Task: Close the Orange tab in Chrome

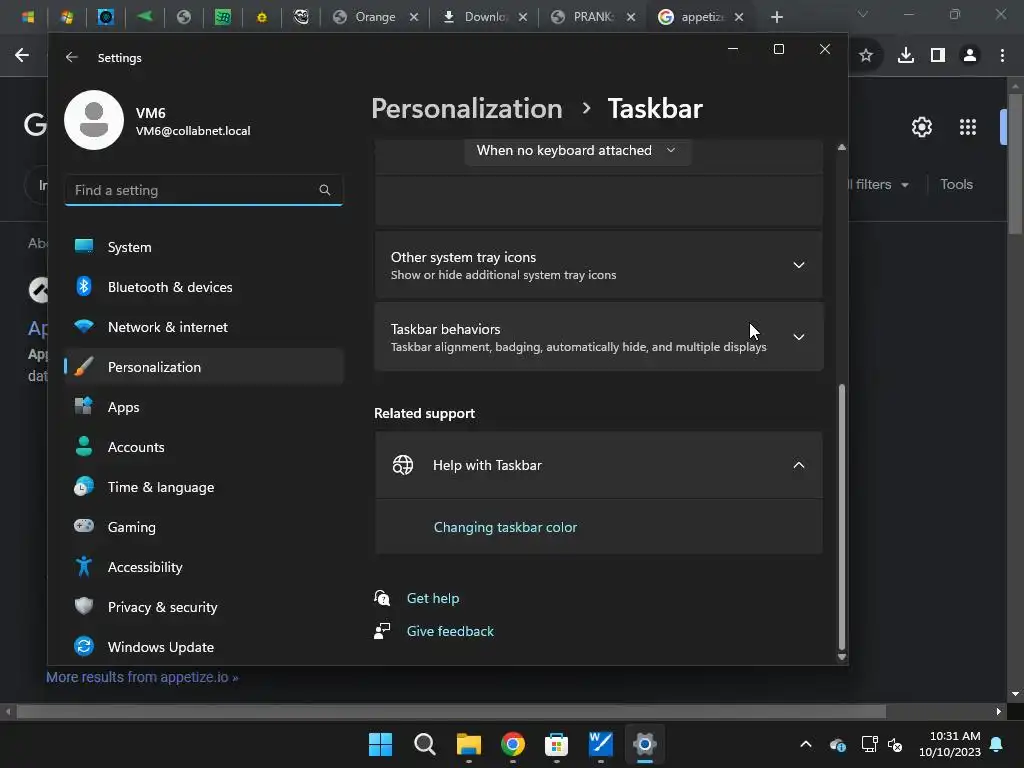Action: 414,17
